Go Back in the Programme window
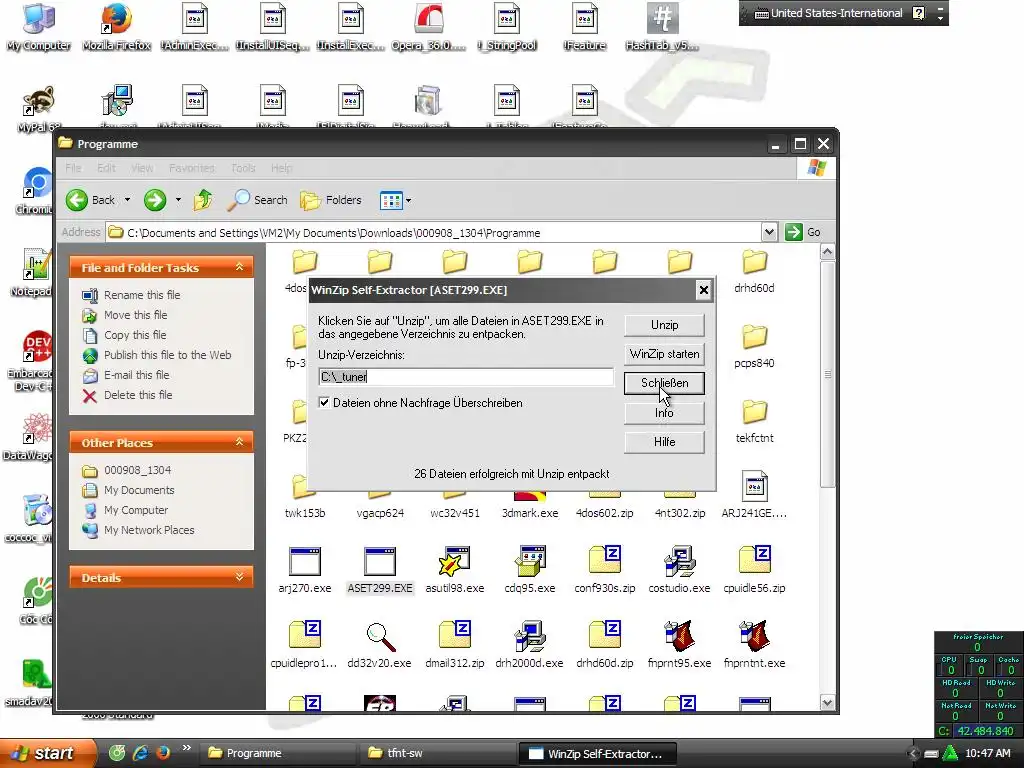 90,200
